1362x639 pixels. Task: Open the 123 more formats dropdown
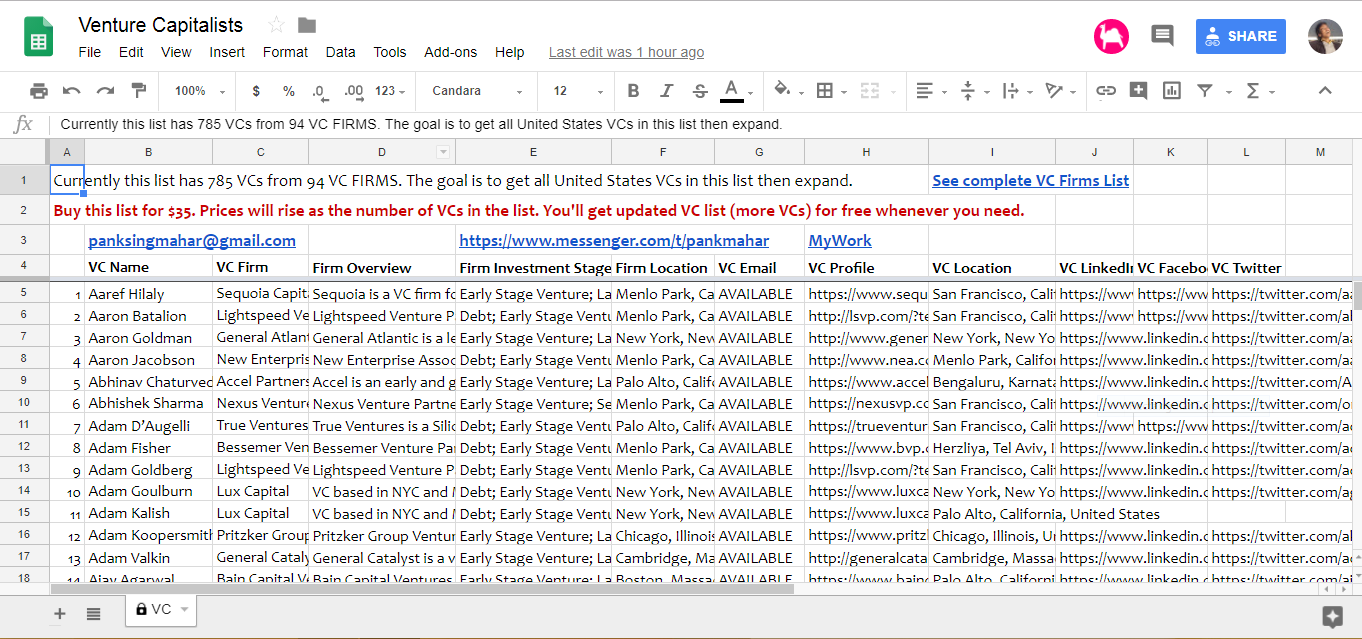[390, 91]
